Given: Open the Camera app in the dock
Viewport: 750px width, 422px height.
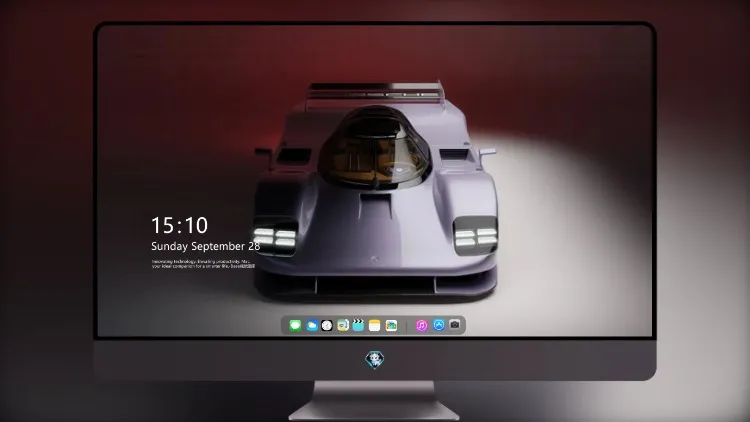Looking at the screenshot, I should [454, 325].
